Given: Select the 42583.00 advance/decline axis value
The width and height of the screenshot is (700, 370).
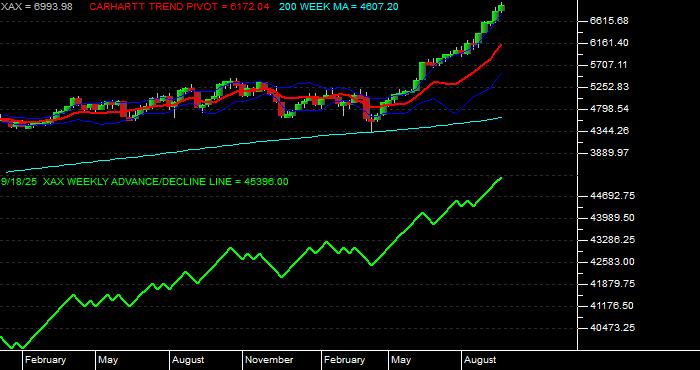Looking at the screenshot, I should (612, 262).
